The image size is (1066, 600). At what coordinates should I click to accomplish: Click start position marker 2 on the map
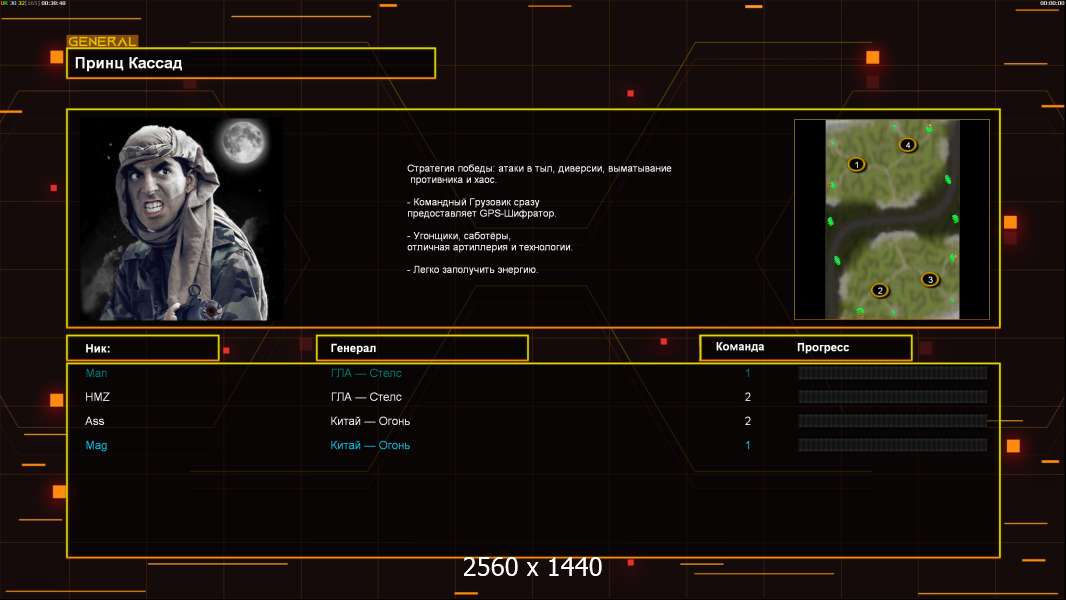(880, 291)
